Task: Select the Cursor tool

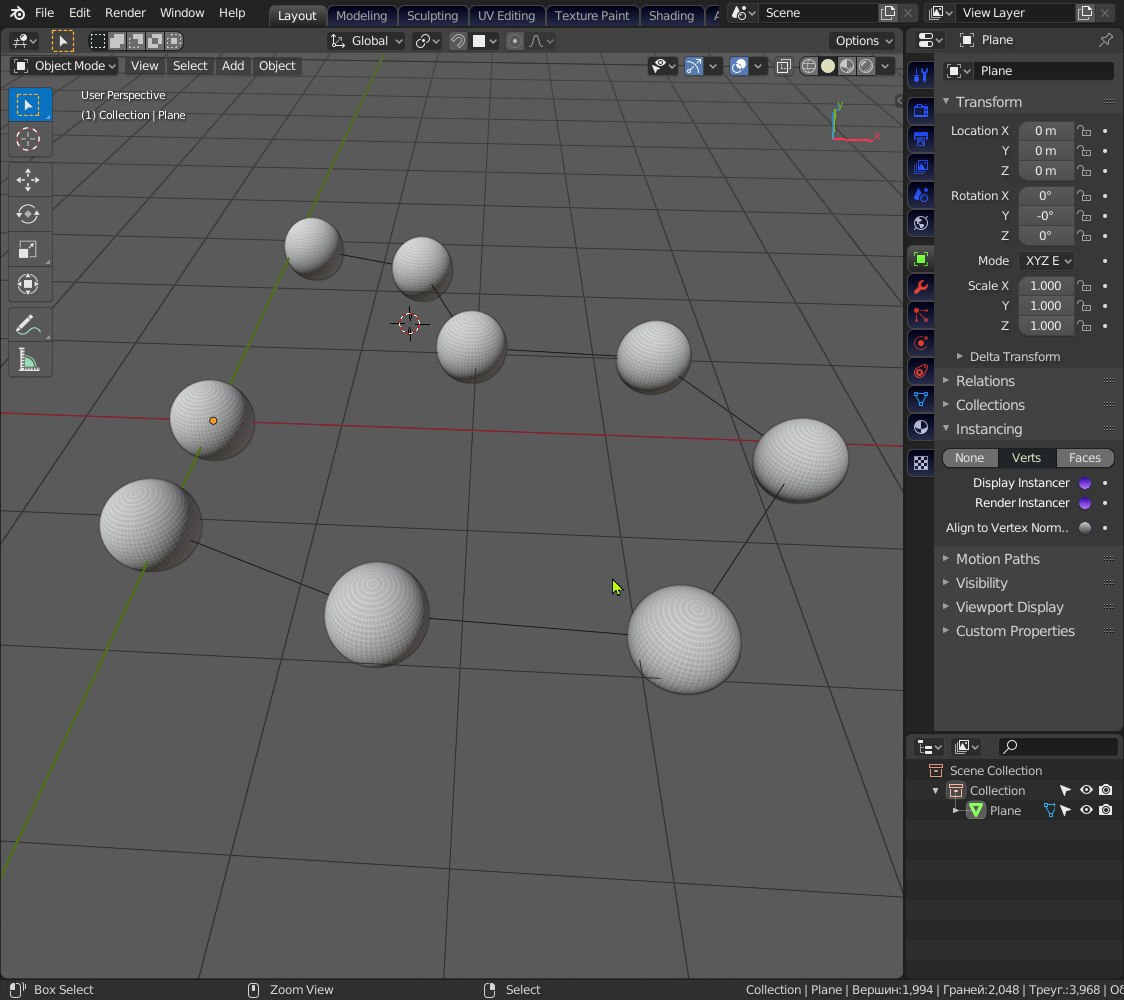Action: [x=29, y=139]
